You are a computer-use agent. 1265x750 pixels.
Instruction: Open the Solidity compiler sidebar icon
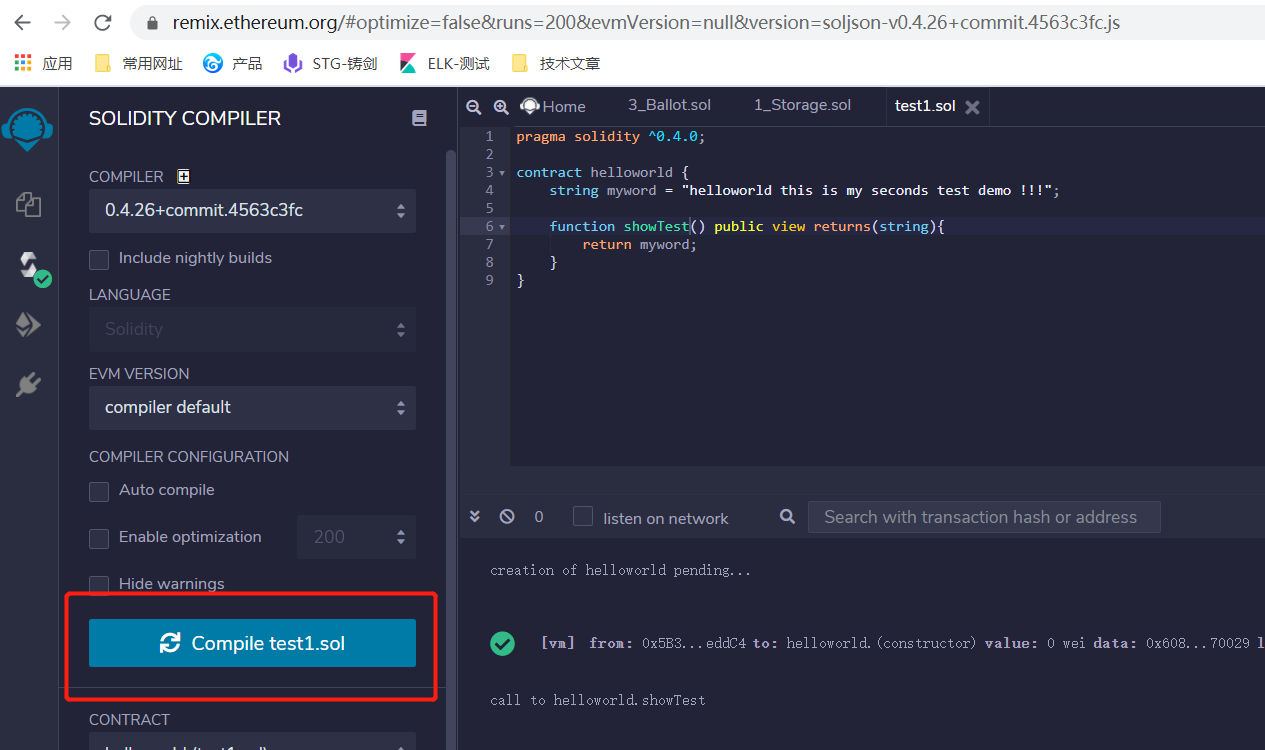(x=30, y=266)
